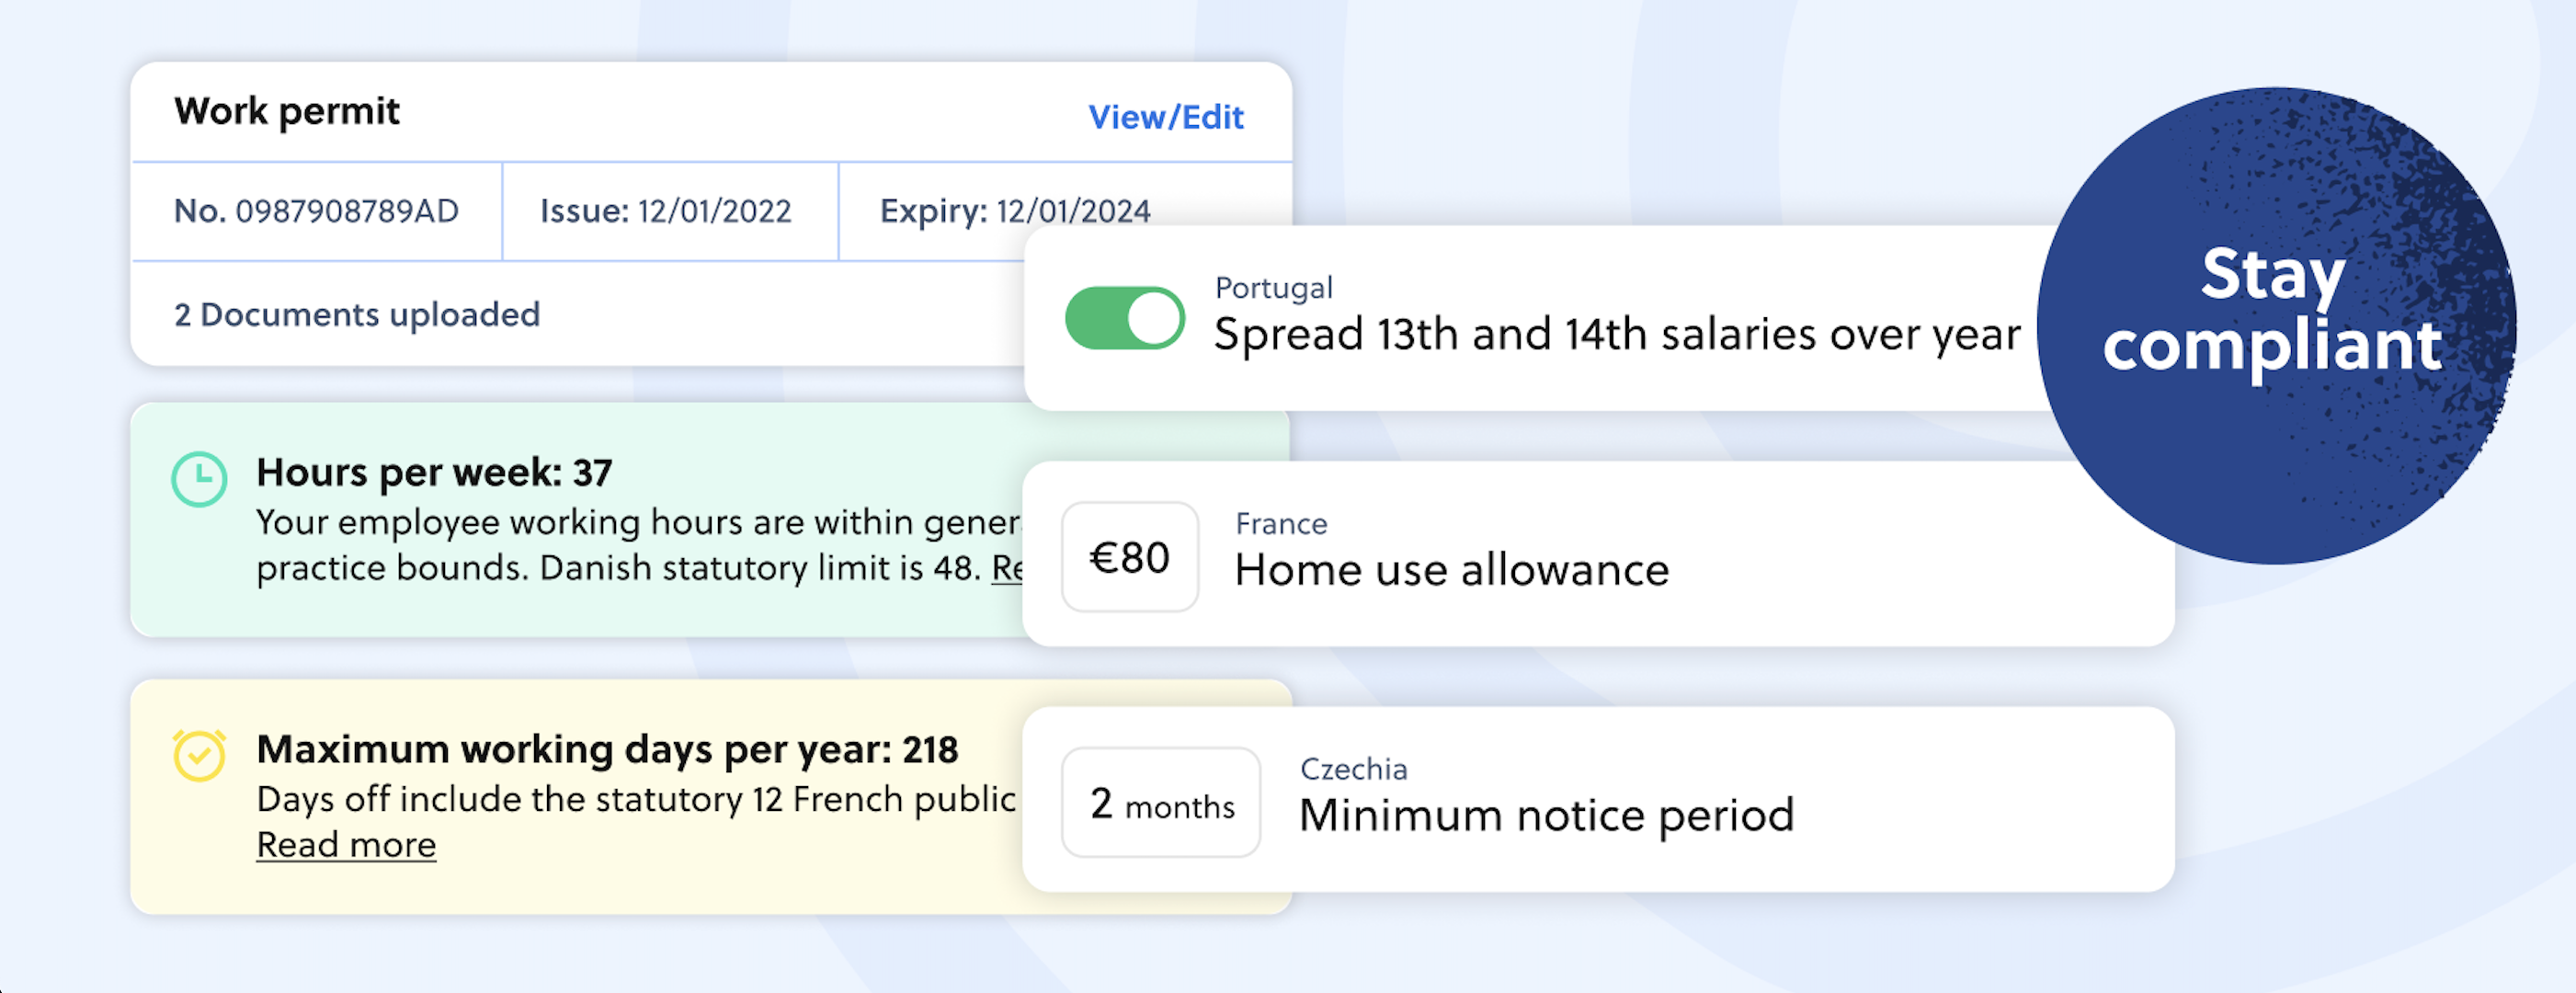Viewport: 2576px width, 993px height.
Task: Select the Work permit section header
Action: tap(288, 110)
